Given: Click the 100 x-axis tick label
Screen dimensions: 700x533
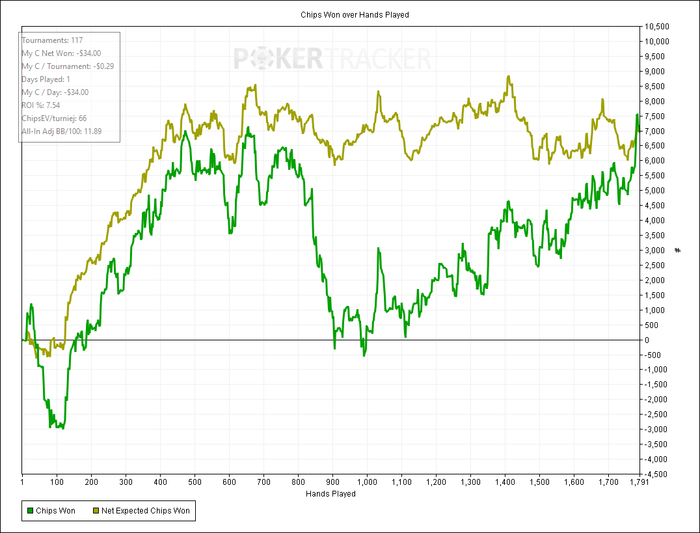Looking at the screenshot, I should click(57, 482).
